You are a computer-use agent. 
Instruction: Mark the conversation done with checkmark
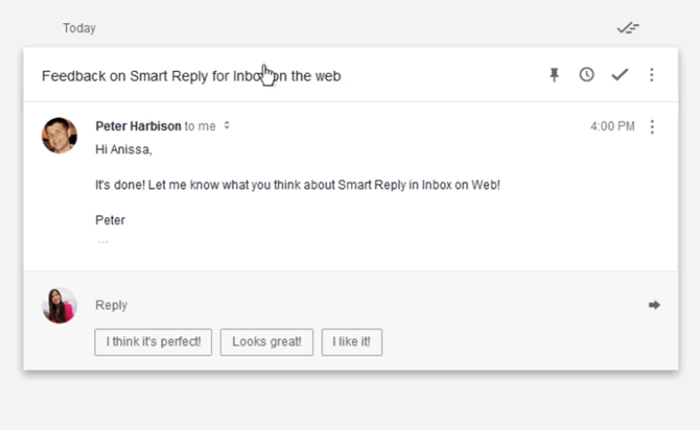tap(620, 75)
